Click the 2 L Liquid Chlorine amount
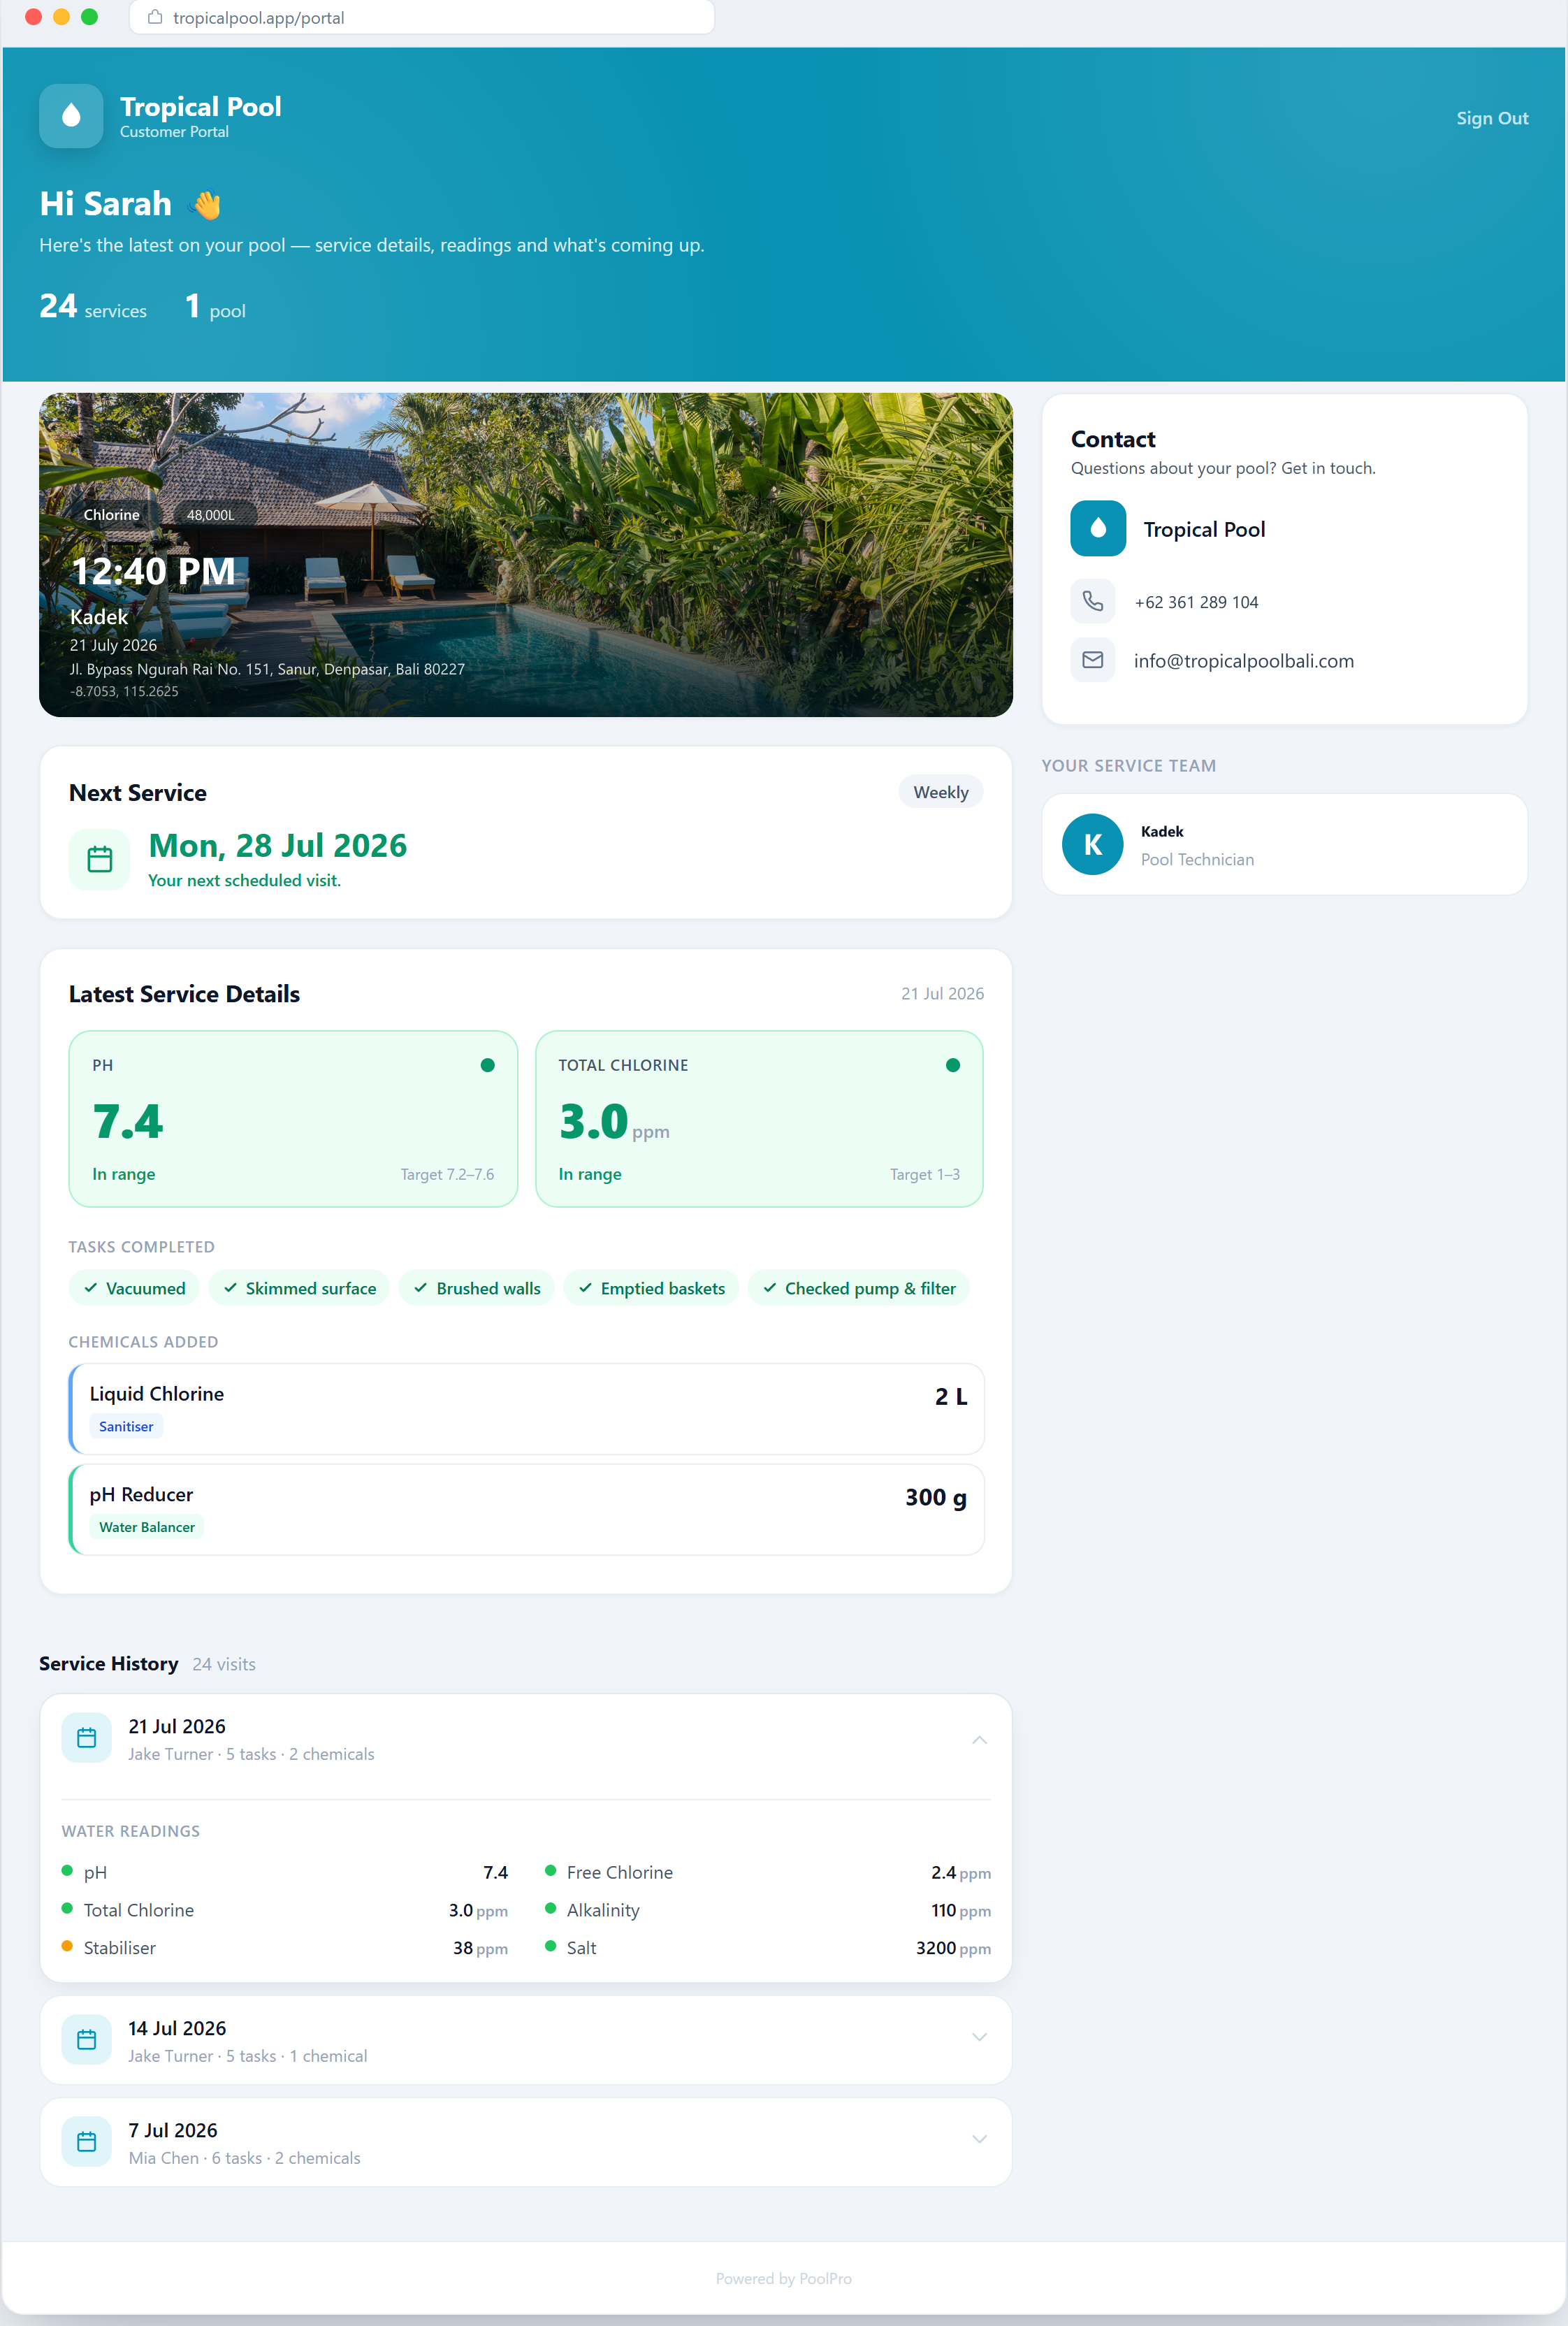This screenshot has width=1568, height=2326. click(x=951, y=1396)
